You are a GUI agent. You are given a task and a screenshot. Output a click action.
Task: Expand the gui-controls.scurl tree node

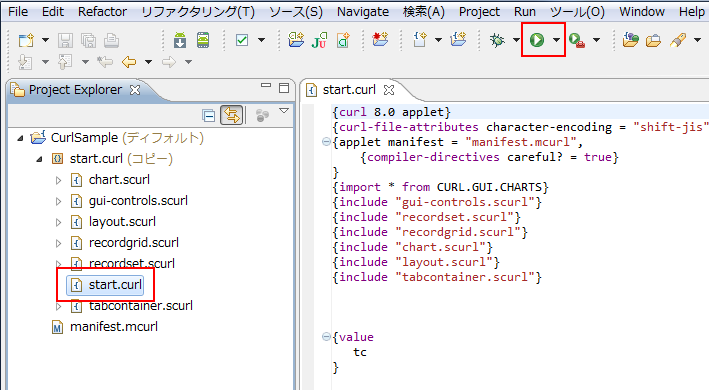click(58, 201)
